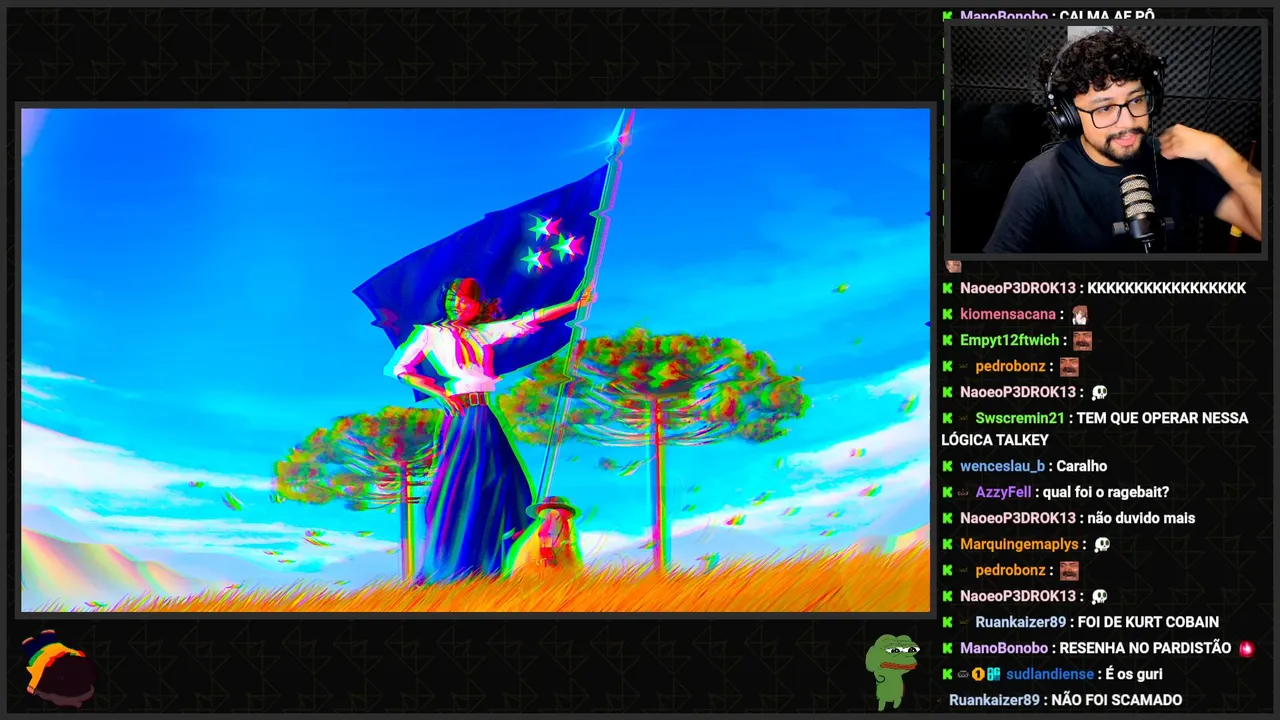
Task: Click the Kick badge beside ManoBonobo RESENHA message
Action: pos(947,648)
